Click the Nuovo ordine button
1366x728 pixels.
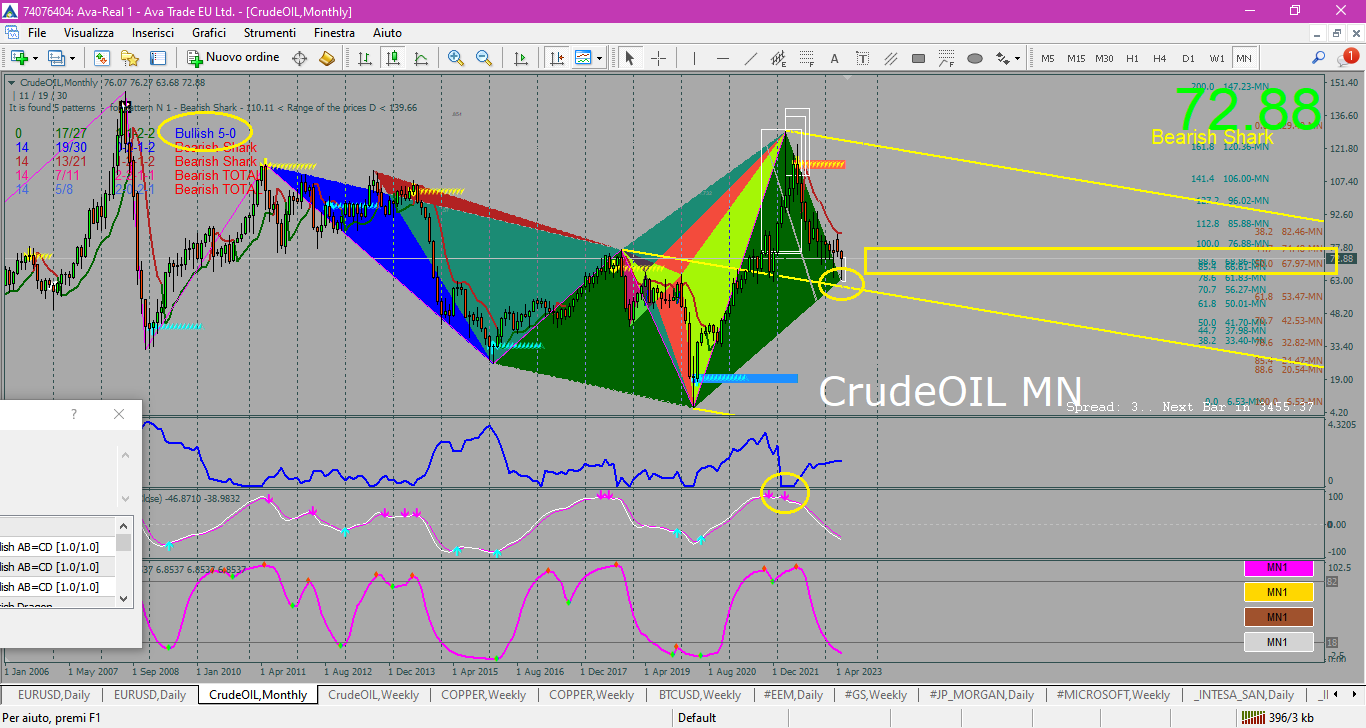coord(234,58)
